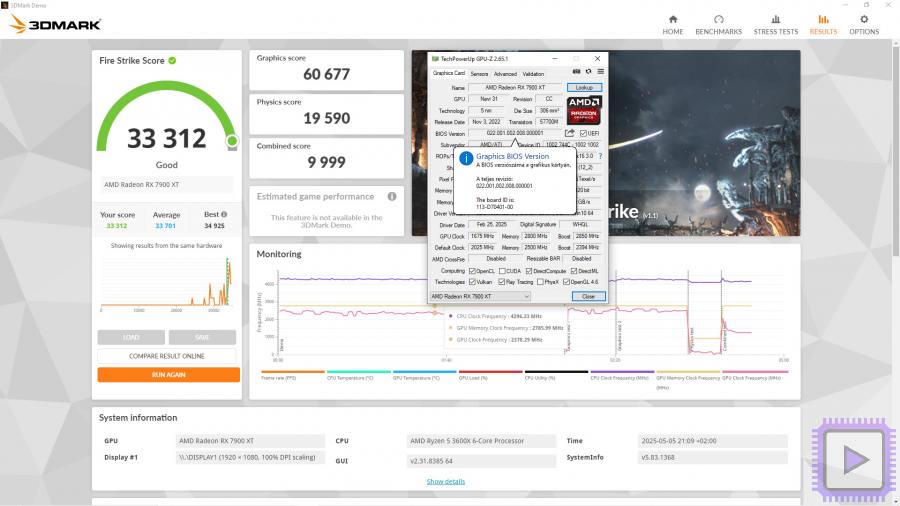Click the Driver Date Feb 25, 2025 field
This screenshot has height=506, width=900.
tap(489, 225)
